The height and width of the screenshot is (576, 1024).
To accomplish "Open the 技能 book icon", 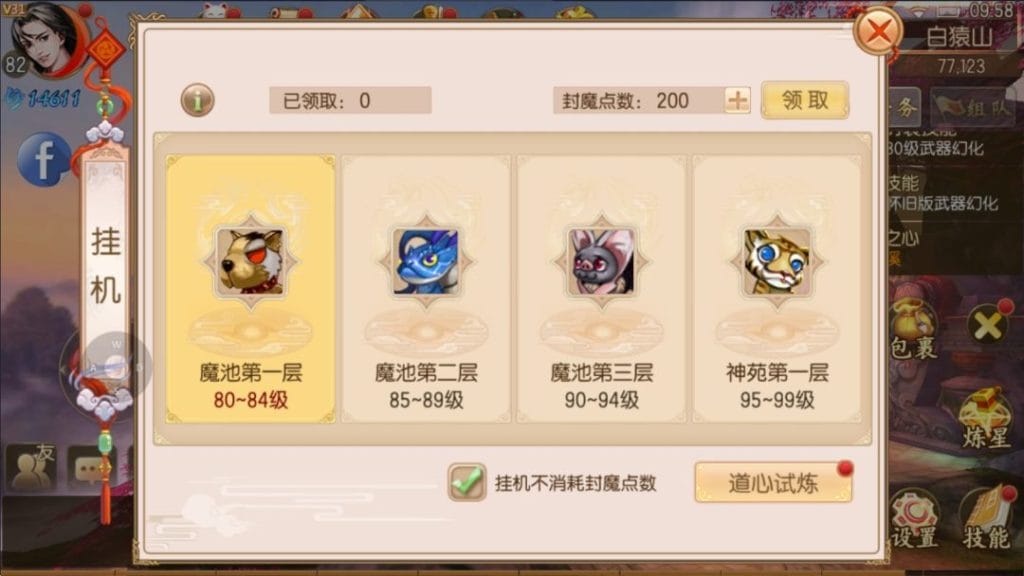I will [986, 519].
